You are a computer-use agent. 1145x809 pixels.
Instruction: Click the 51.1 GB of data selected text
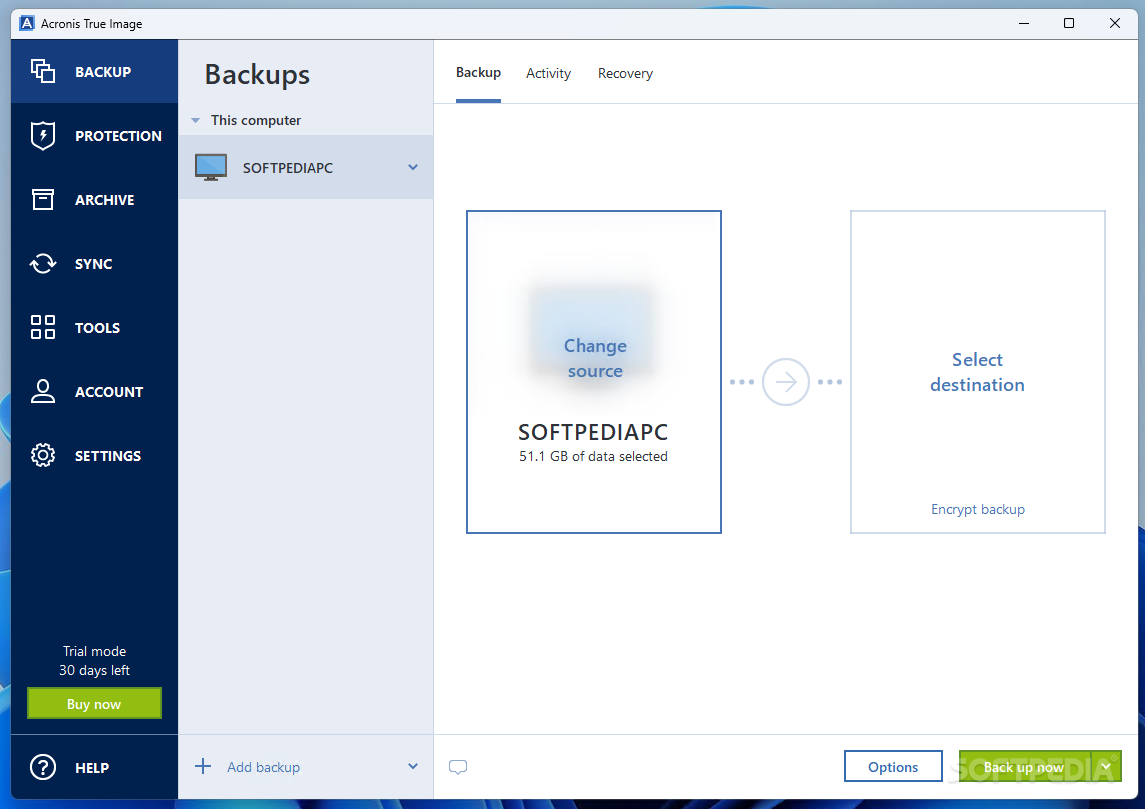pyautogui.click(x=593, y=456)
